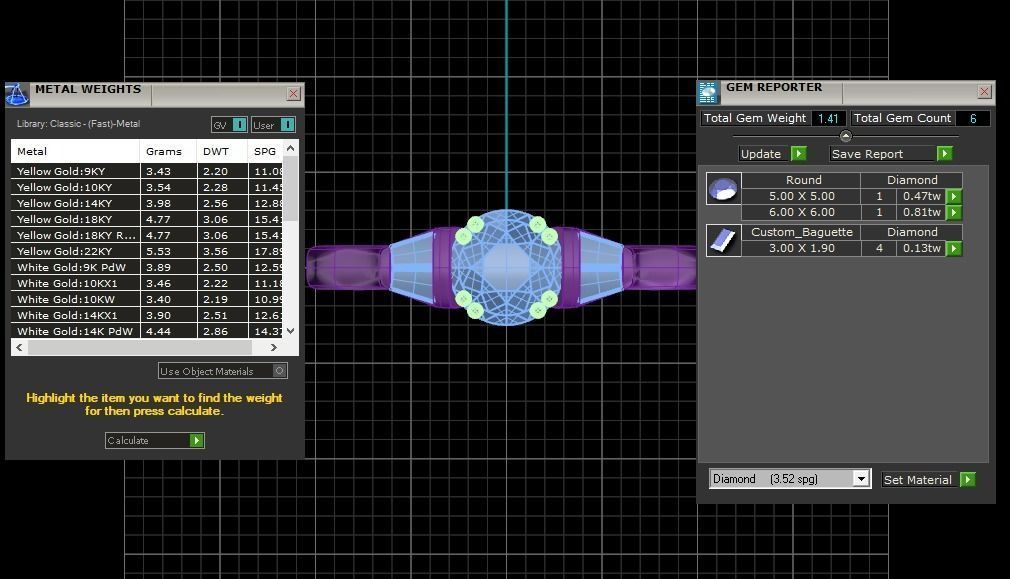Select the White Gold:9K PdW row
This screenshot has height=579, width=1010.
(147, 267)
